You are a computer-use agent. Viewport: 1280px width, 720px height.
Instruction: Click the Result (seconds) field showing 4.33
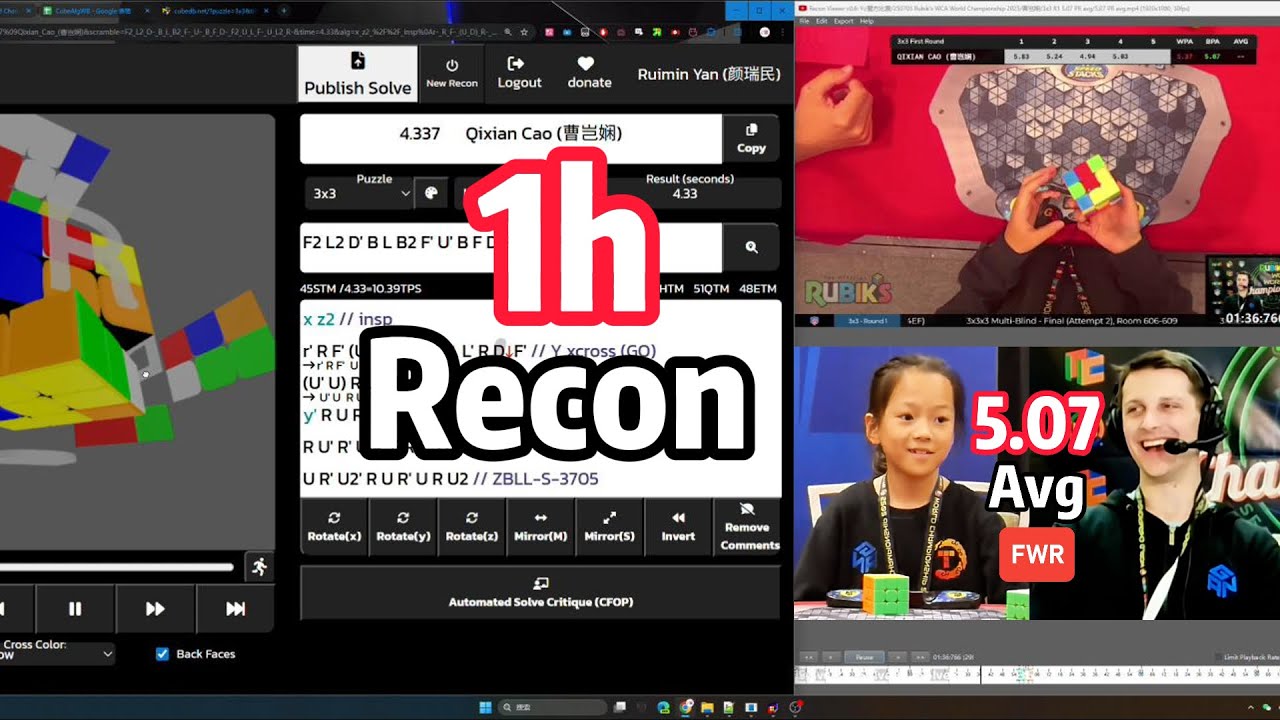[x=685, y=193]
